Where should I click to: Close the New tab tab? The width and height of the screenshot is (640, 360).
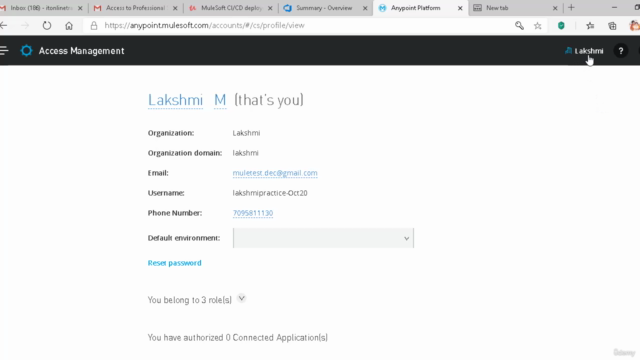click(555, 8)
